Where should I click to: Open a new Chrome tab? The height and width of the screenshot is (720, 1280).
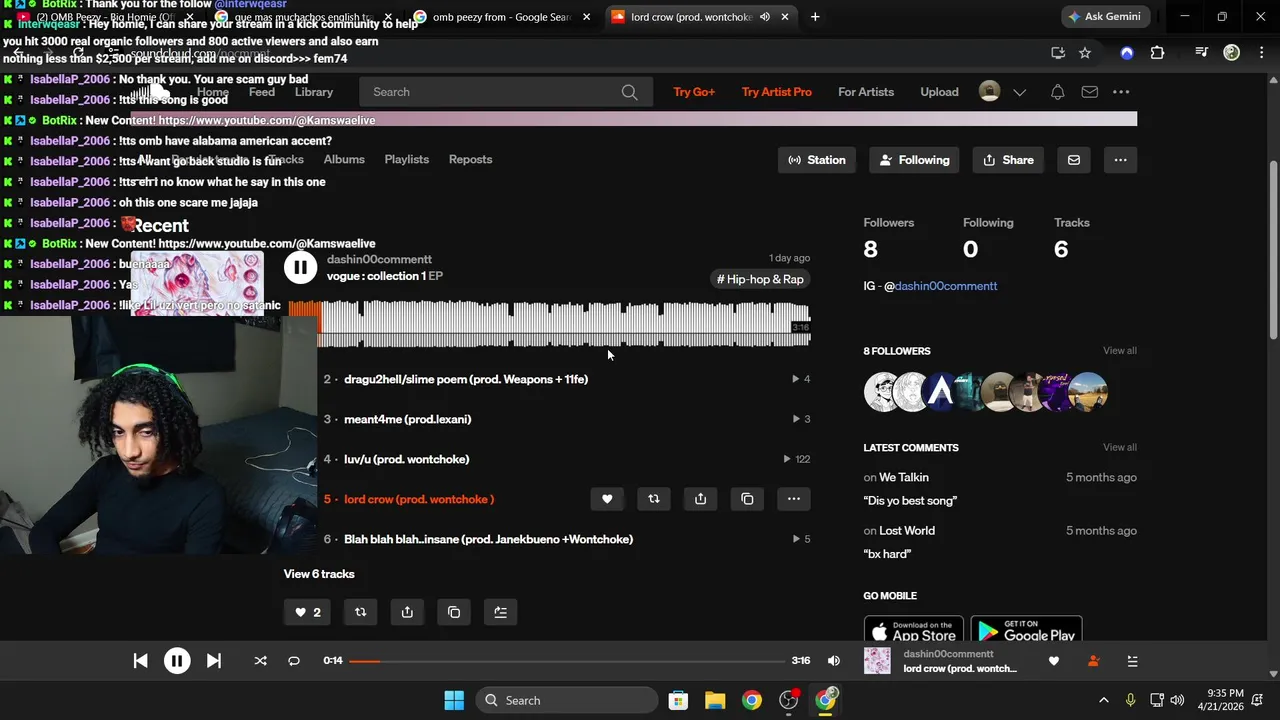click(x=815, y=17)
